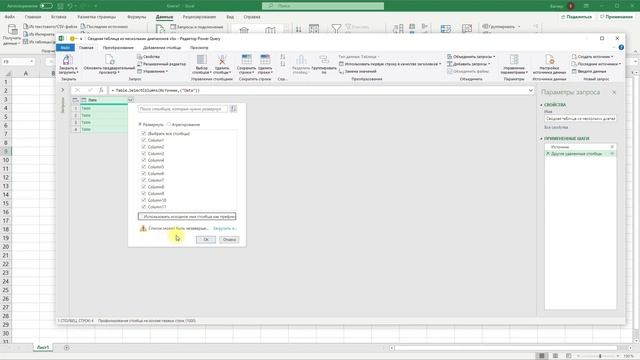Viewport: 640px width, 360px height.
Task: Click the Close & Load icon
Action: tap(68, 60)
